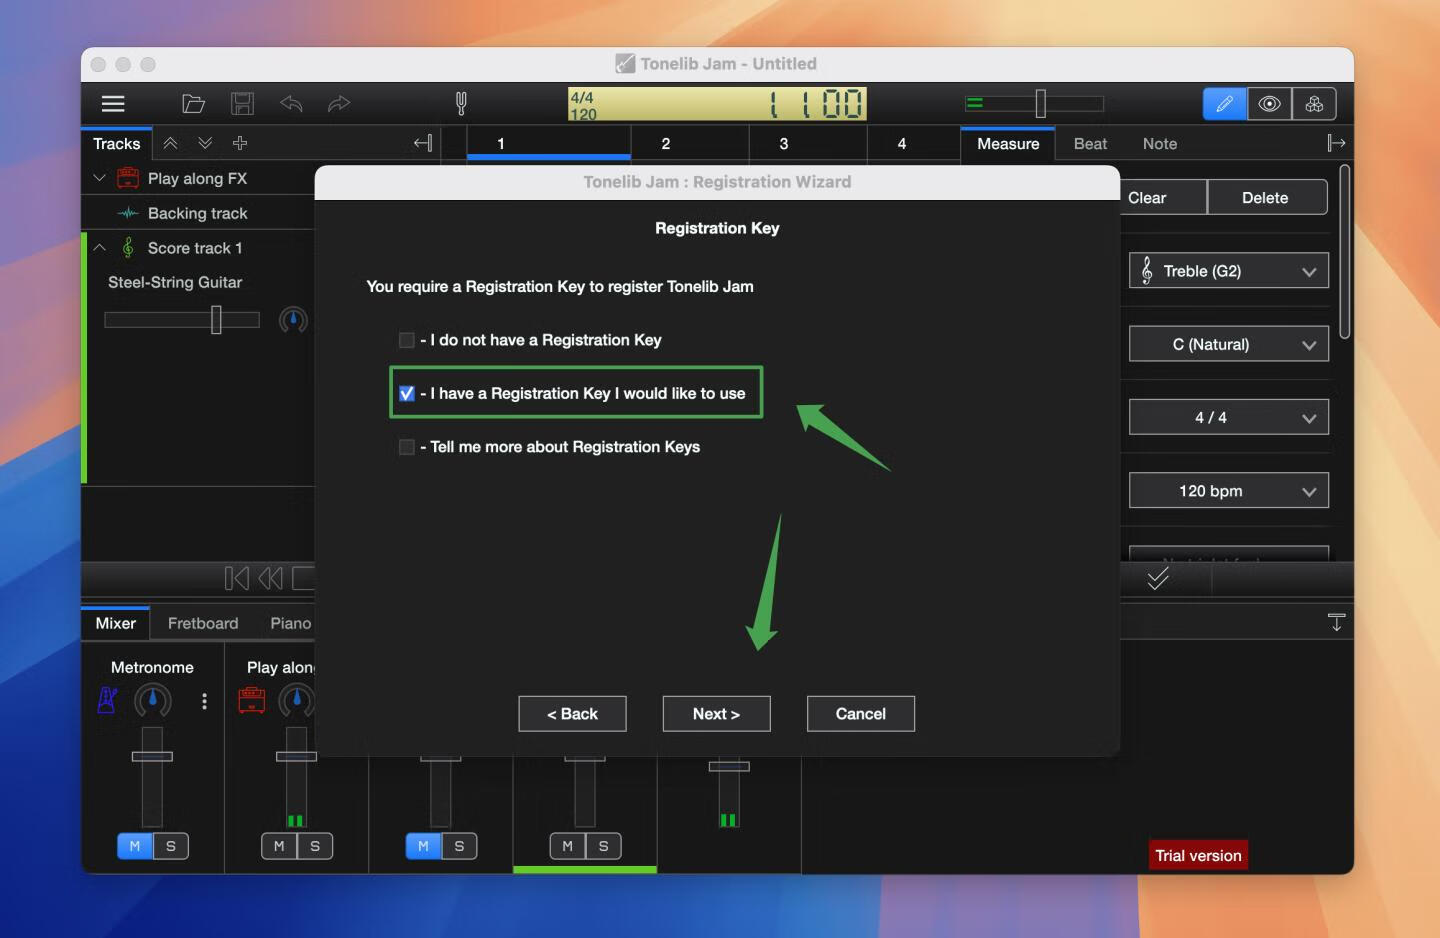
Task: Open the tuner fork icon
Action: coord(461,103)
